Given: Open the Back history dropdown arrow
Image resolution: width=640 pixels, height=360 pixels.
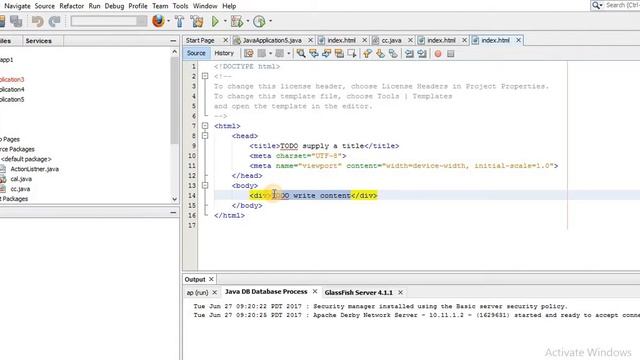Looking at the screenshot, I should pos(270,53).
